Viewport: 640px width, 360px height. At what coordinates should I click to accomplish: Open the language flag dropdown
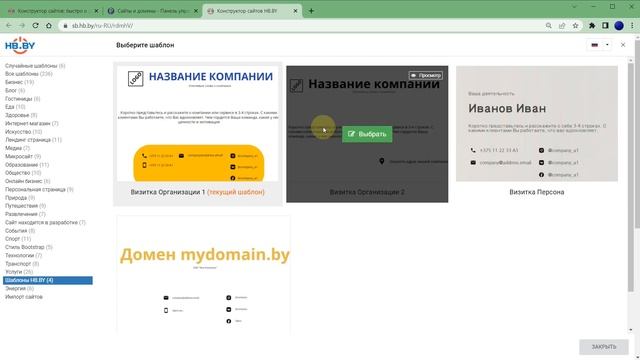tap(600, 45)
